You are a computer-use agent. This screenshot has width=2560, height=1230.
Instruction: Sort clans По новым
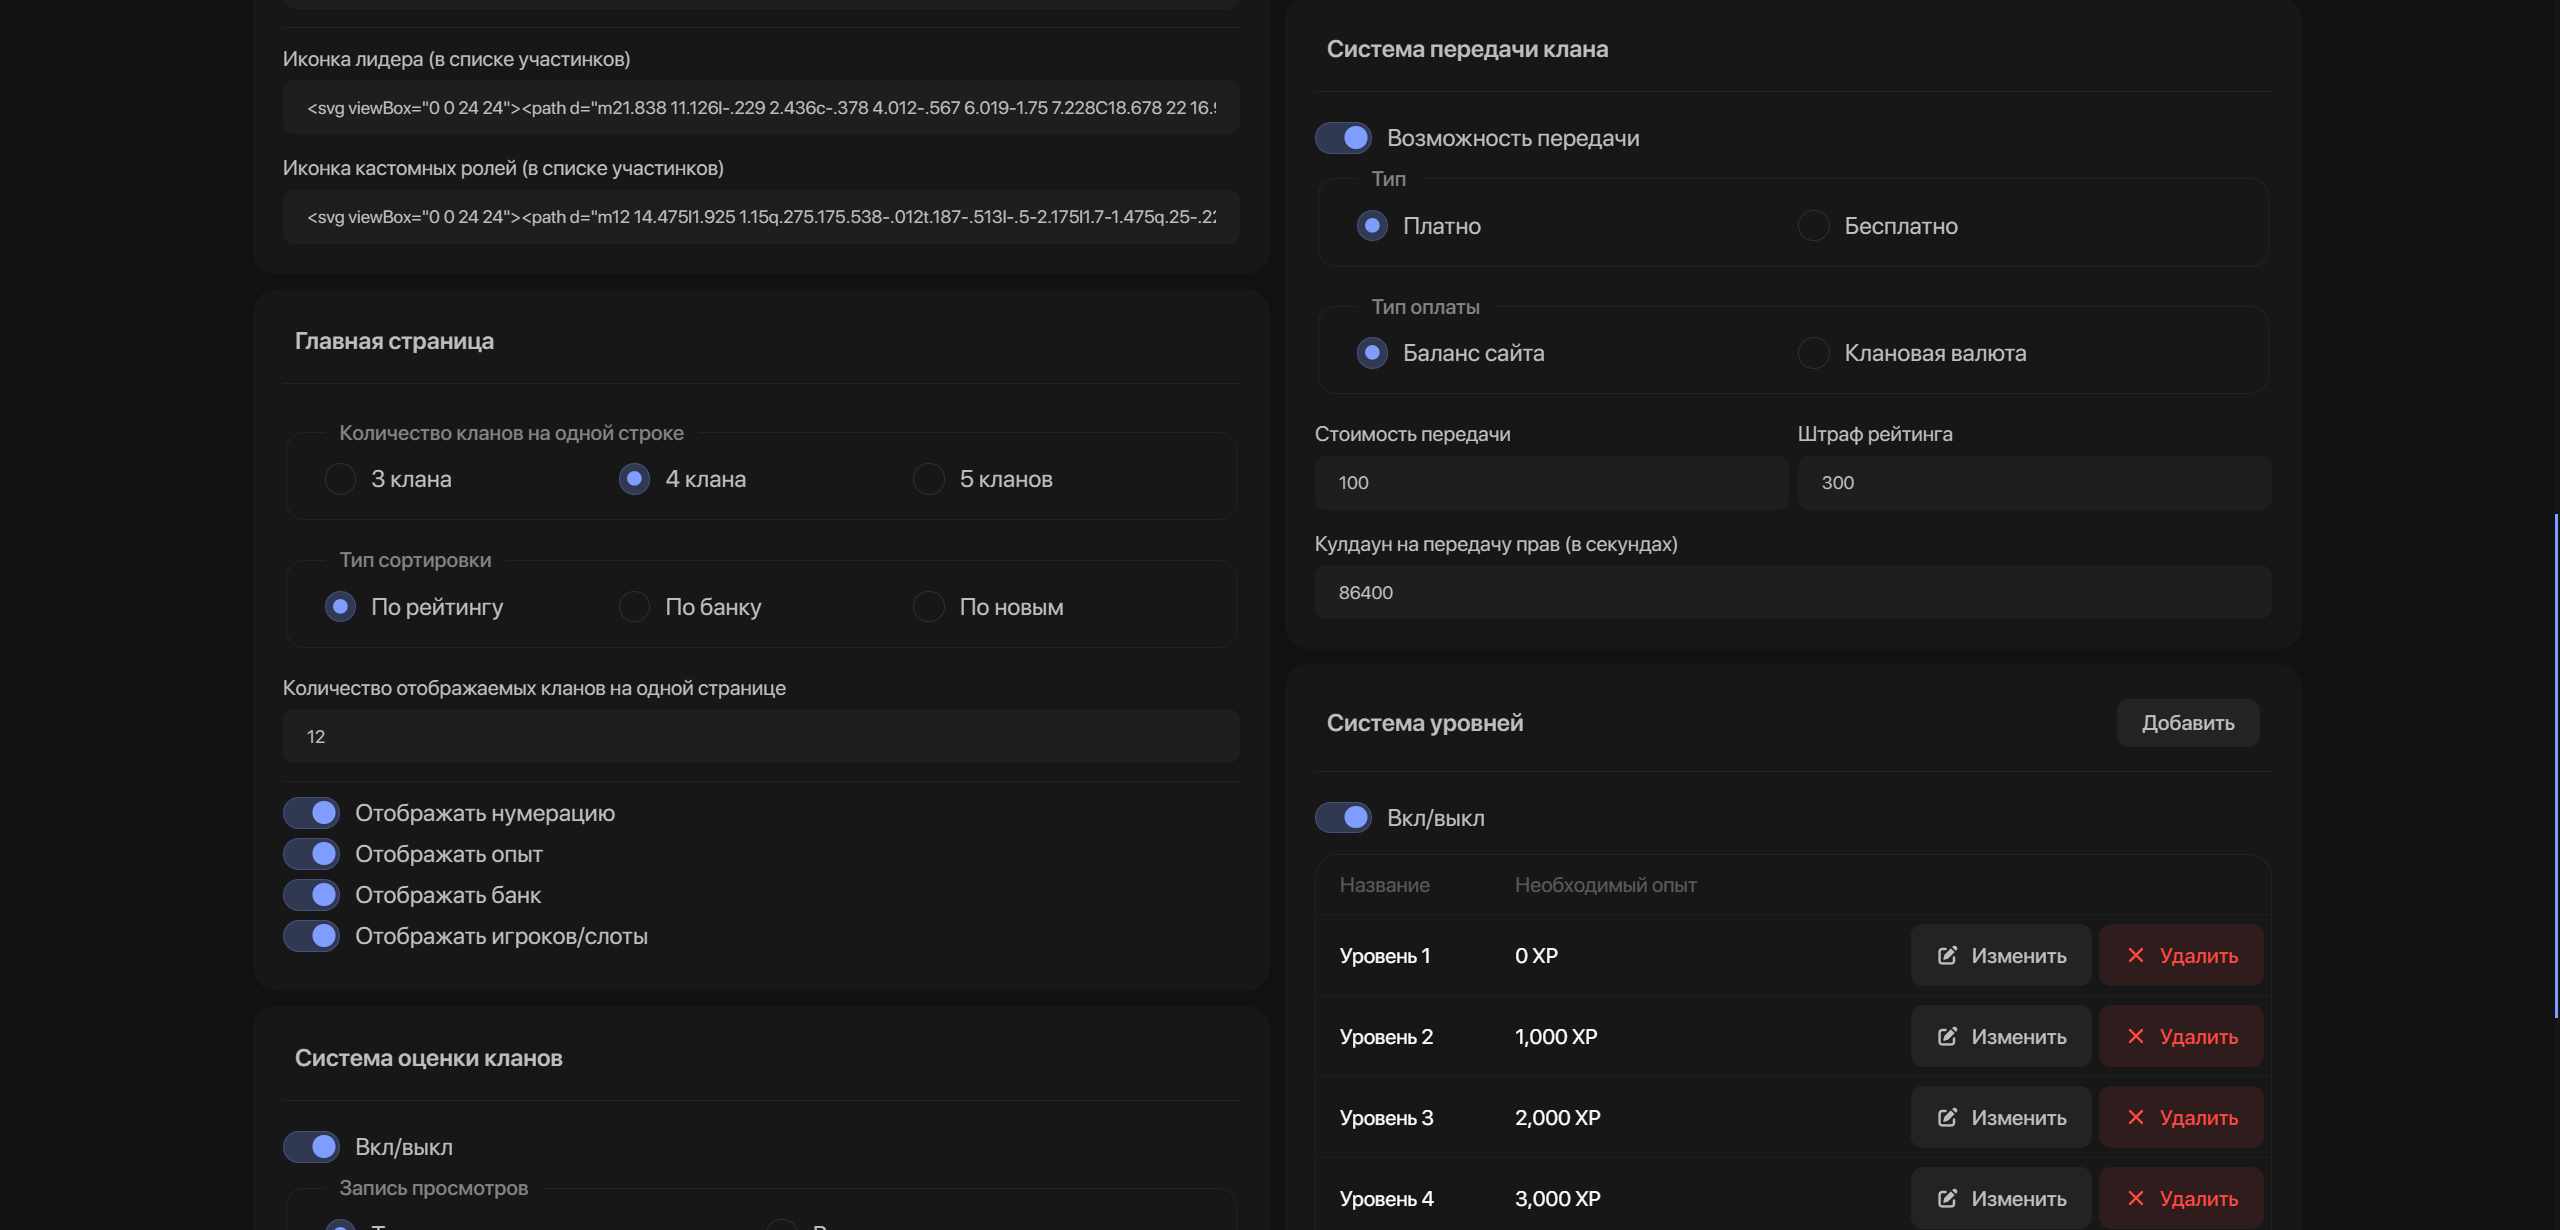[x=929, y=607]
